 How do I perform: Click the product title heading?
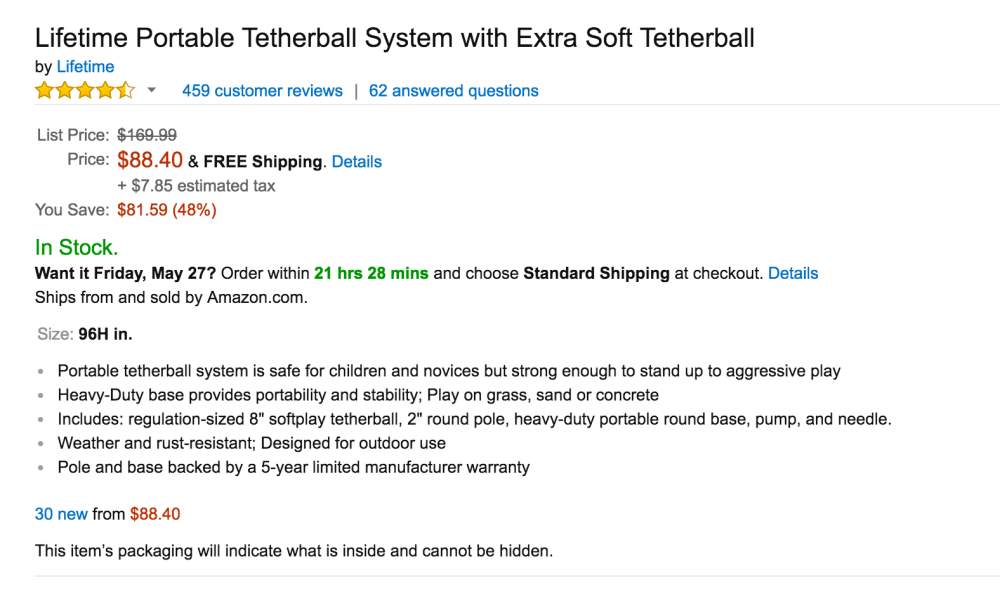click(394, 39)
